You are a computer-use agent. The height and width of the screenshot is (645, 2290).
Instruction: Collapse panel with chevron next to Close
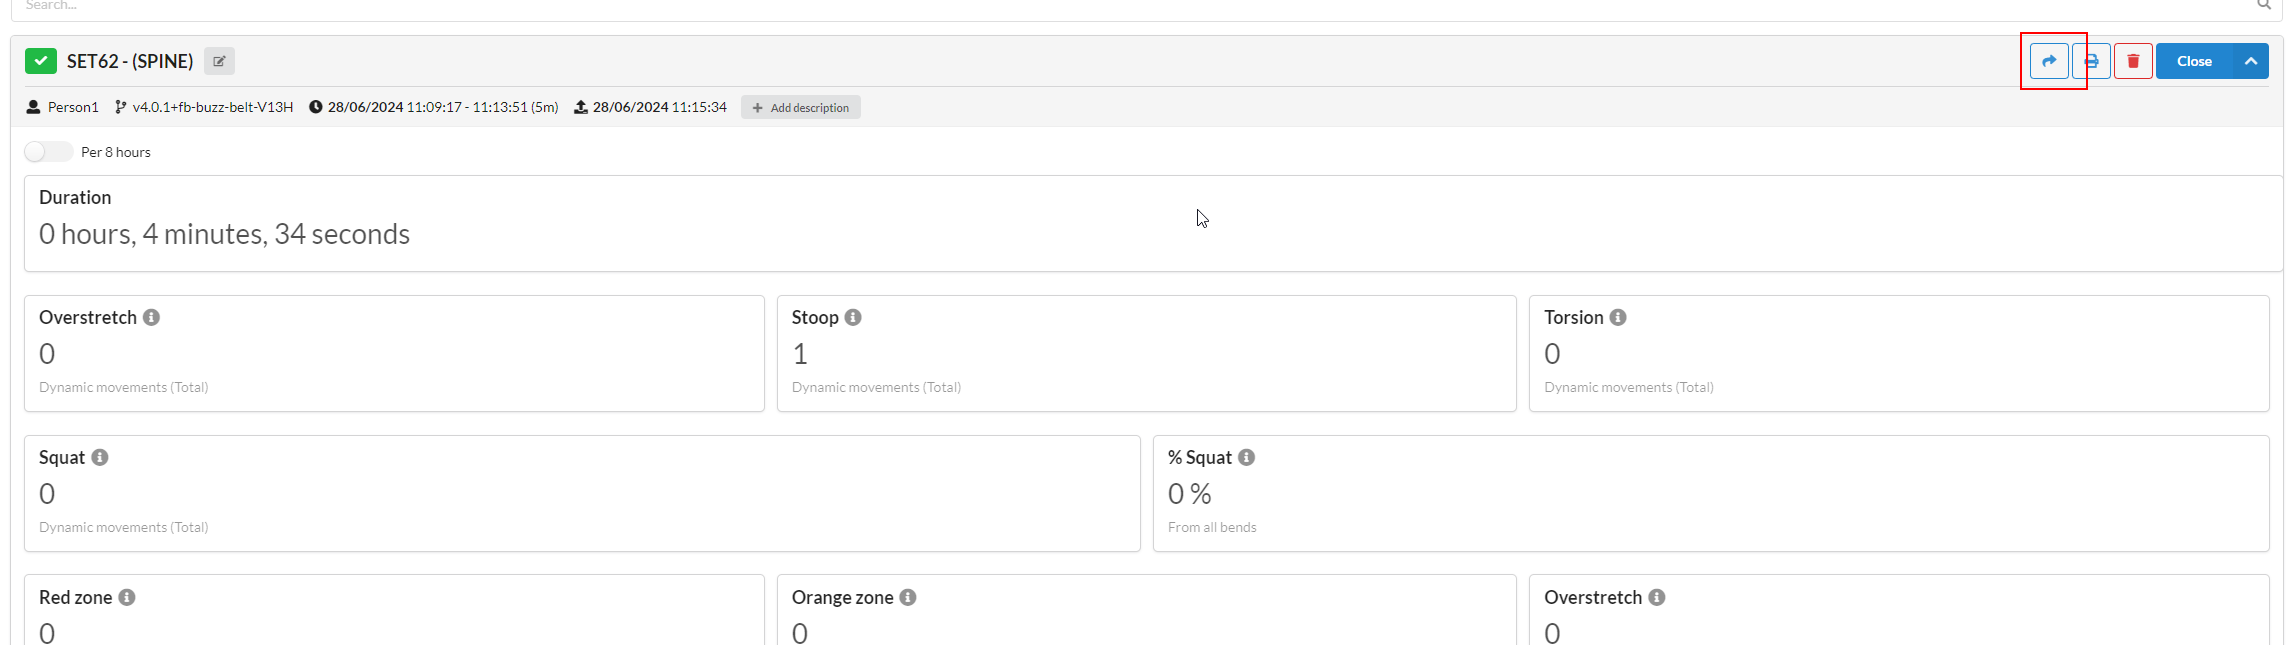[2251, 61]
